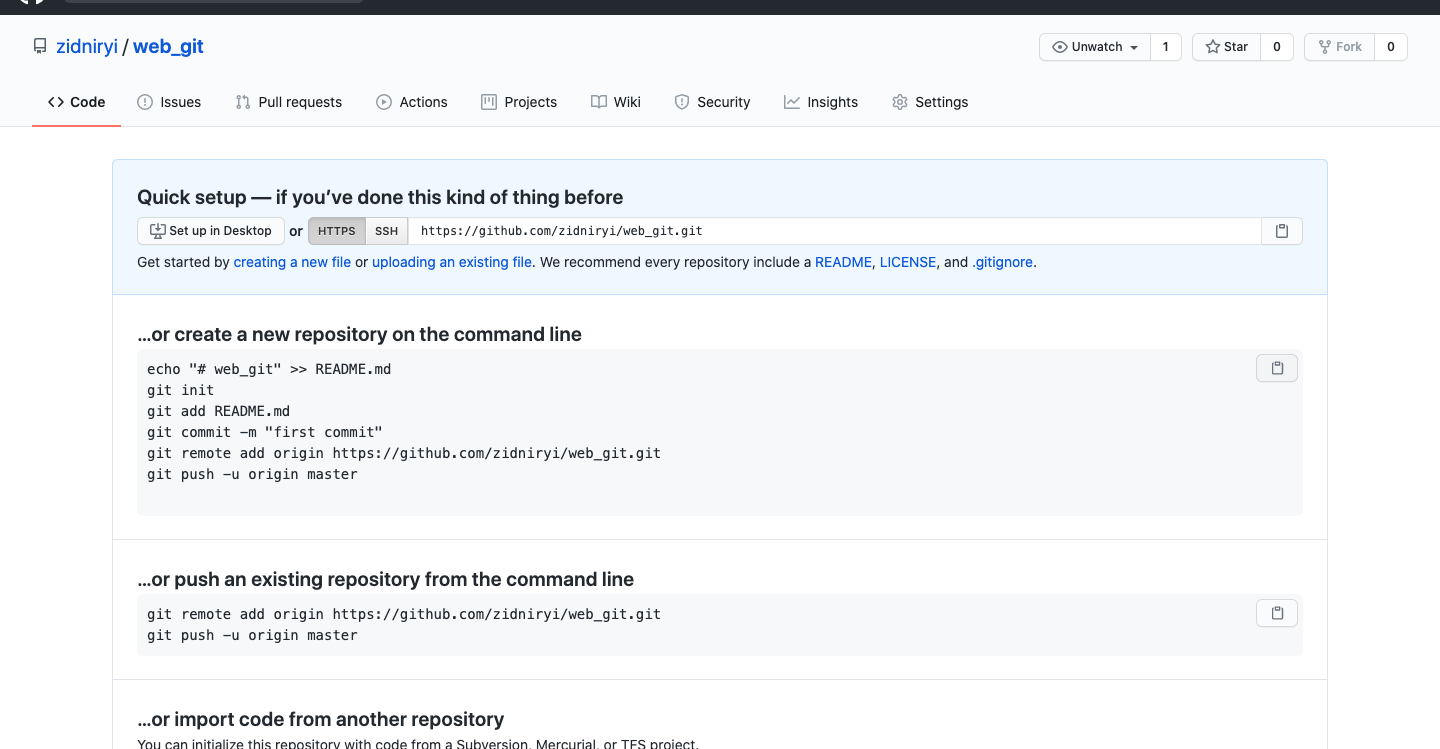Fork the web_git repository
1440x749 pixels.
pyautogui.click(x=1340, y=47)
